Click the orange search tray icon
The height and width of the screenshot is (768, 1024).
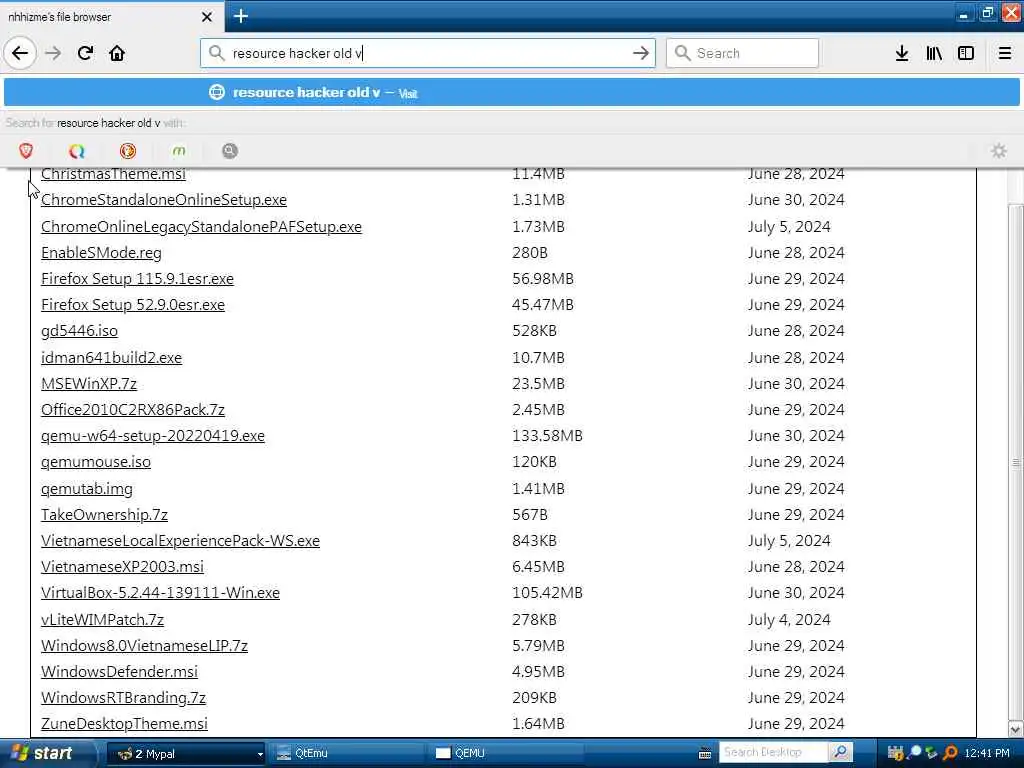coord(950,753)
